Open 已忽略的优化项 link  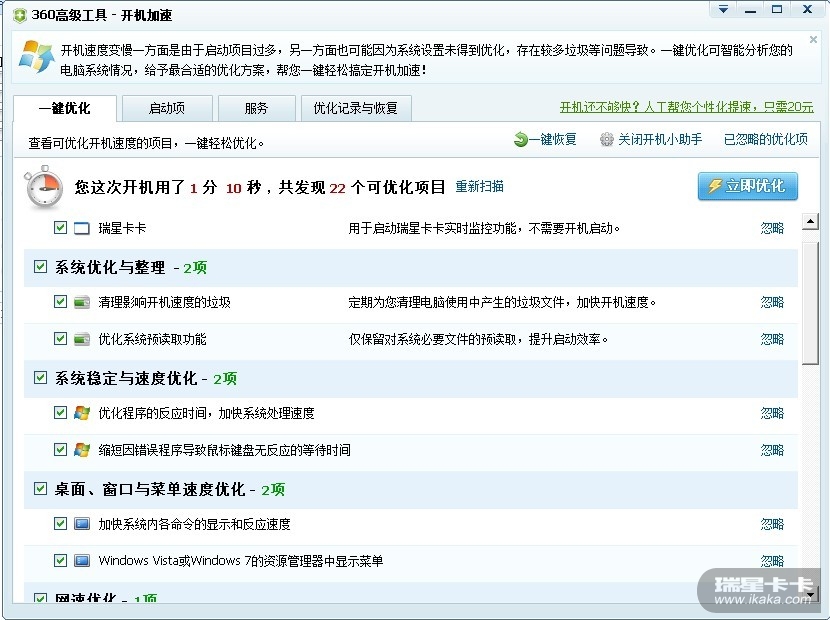point(765,139)
